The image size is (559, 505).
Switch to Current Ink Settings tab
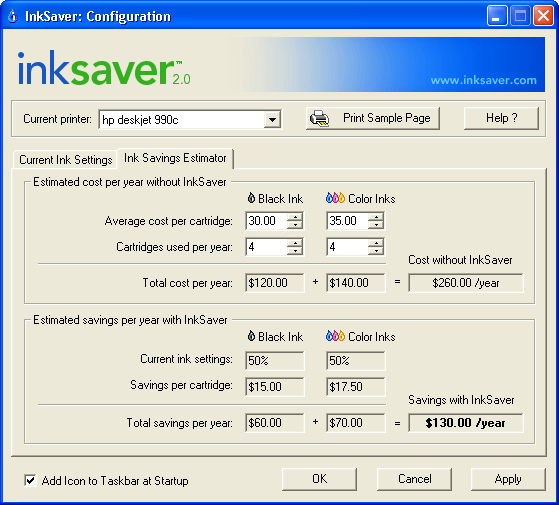66,160
